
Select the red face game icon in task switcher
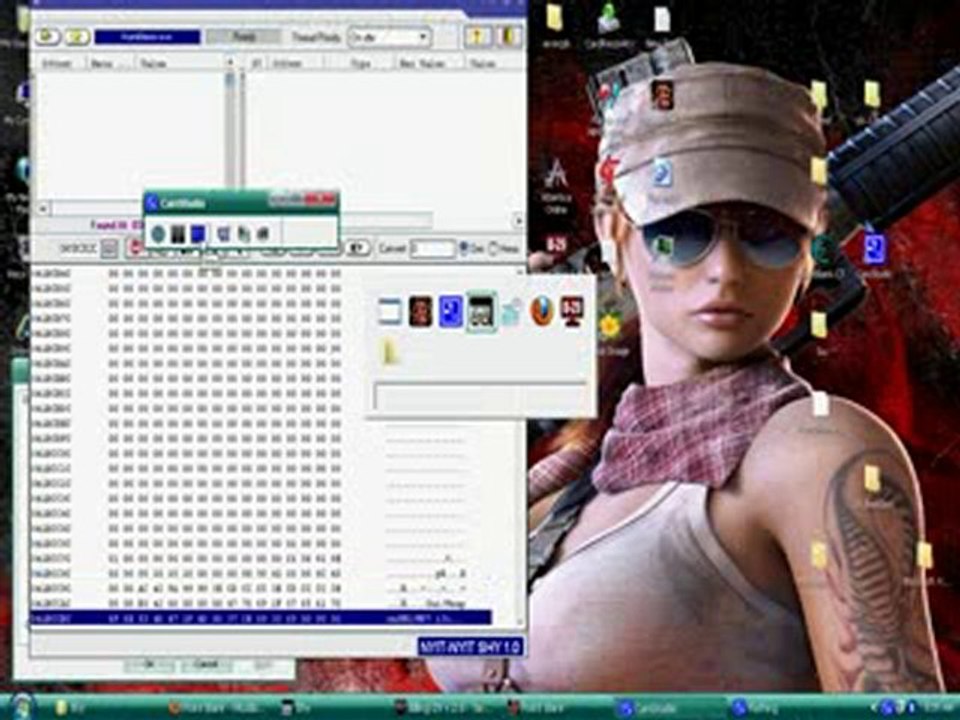click(x=421, y=312)
